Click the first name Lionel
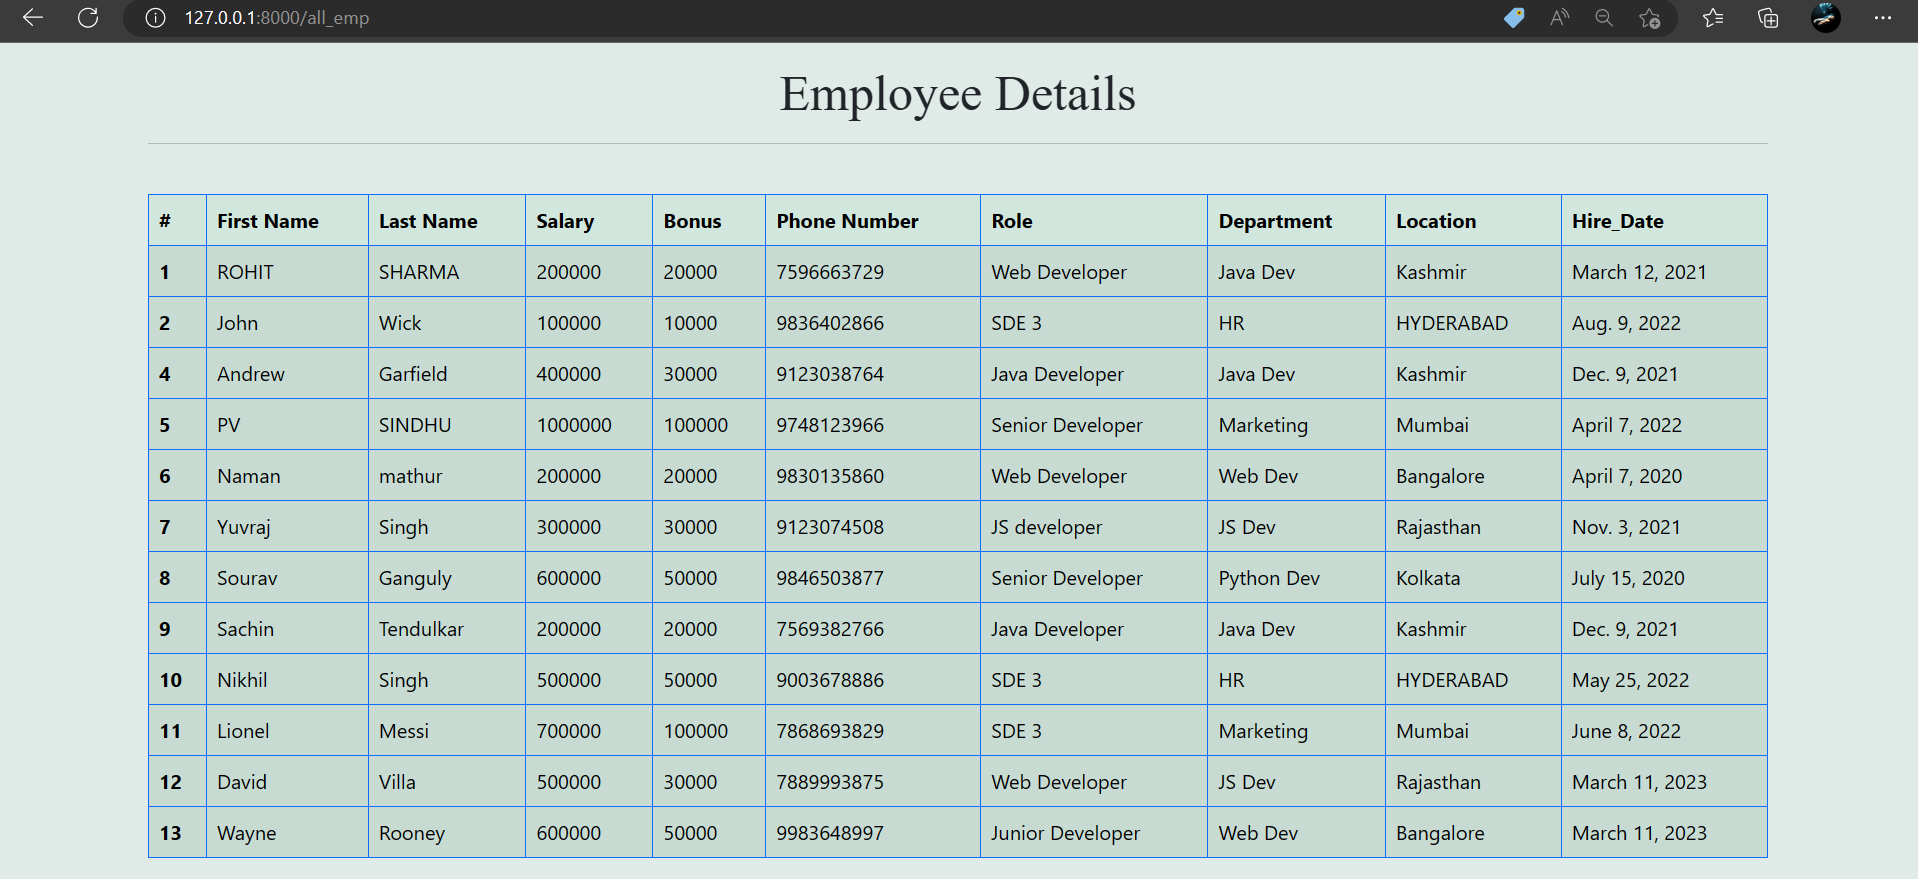 (243, 731)
